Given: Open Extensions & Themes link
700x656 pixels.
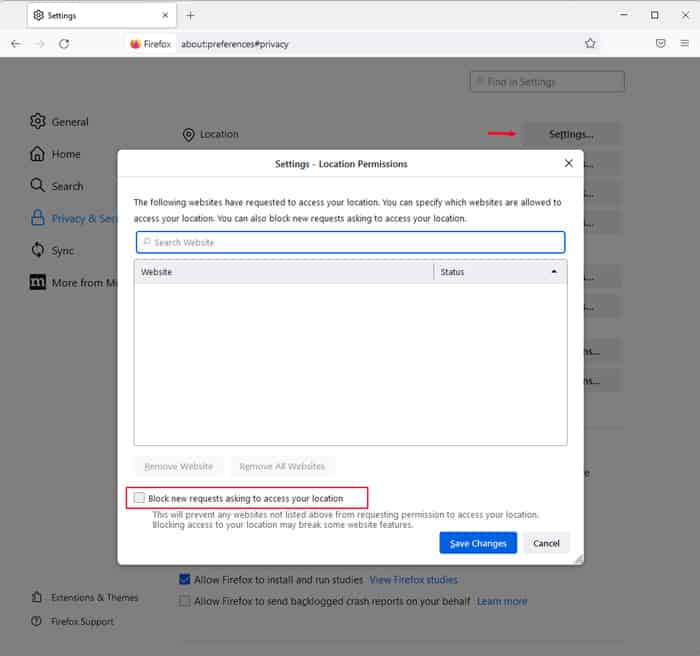Looking at the screenshot, I should pyautogui.click(x=85, y=597).
